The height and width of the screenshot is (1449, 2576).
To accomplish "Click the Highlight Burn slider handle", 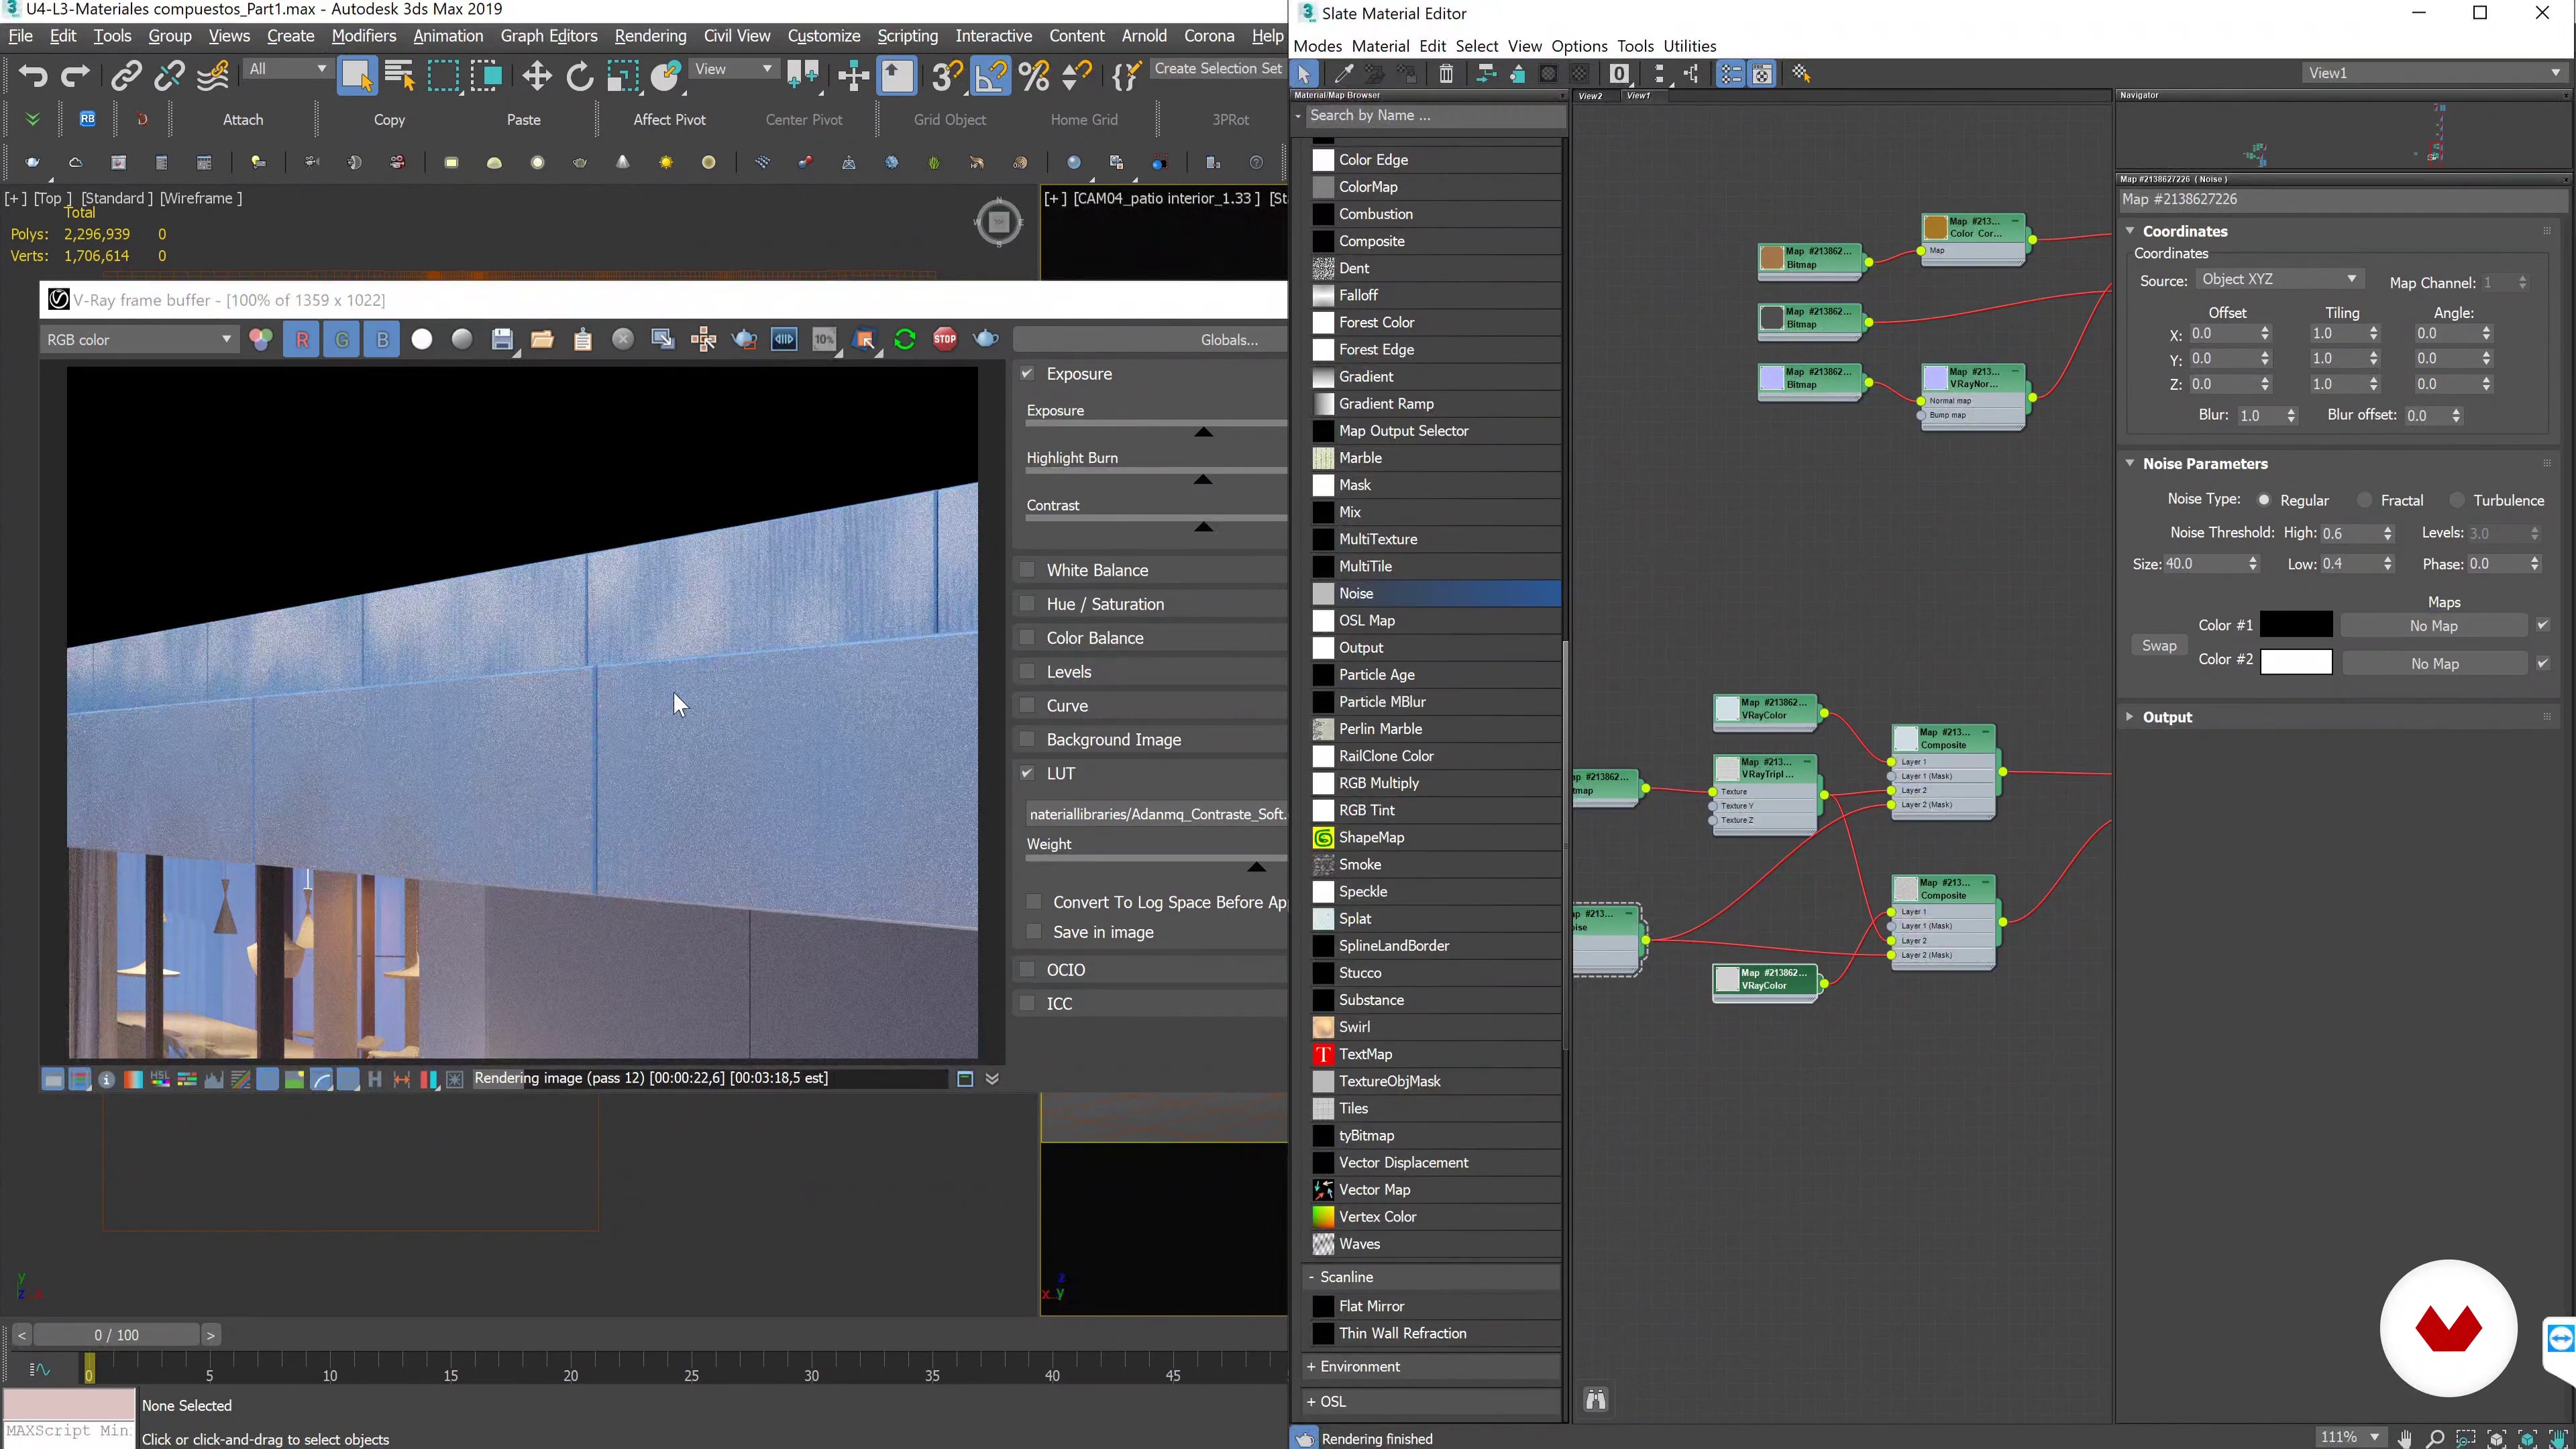I will point(1203,480).
